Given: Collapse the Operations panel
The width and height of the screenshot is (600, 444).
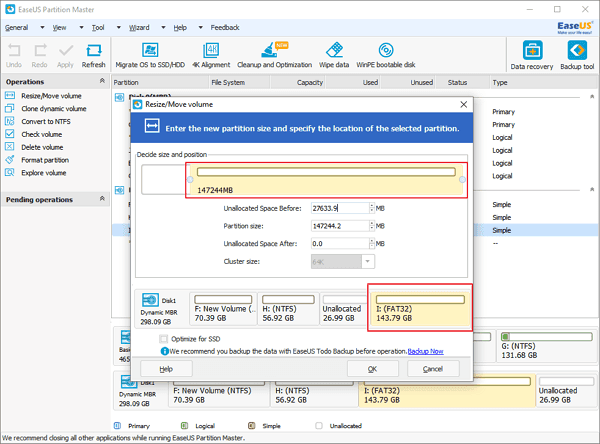Looking at the screenshot, I should [102, 81].
